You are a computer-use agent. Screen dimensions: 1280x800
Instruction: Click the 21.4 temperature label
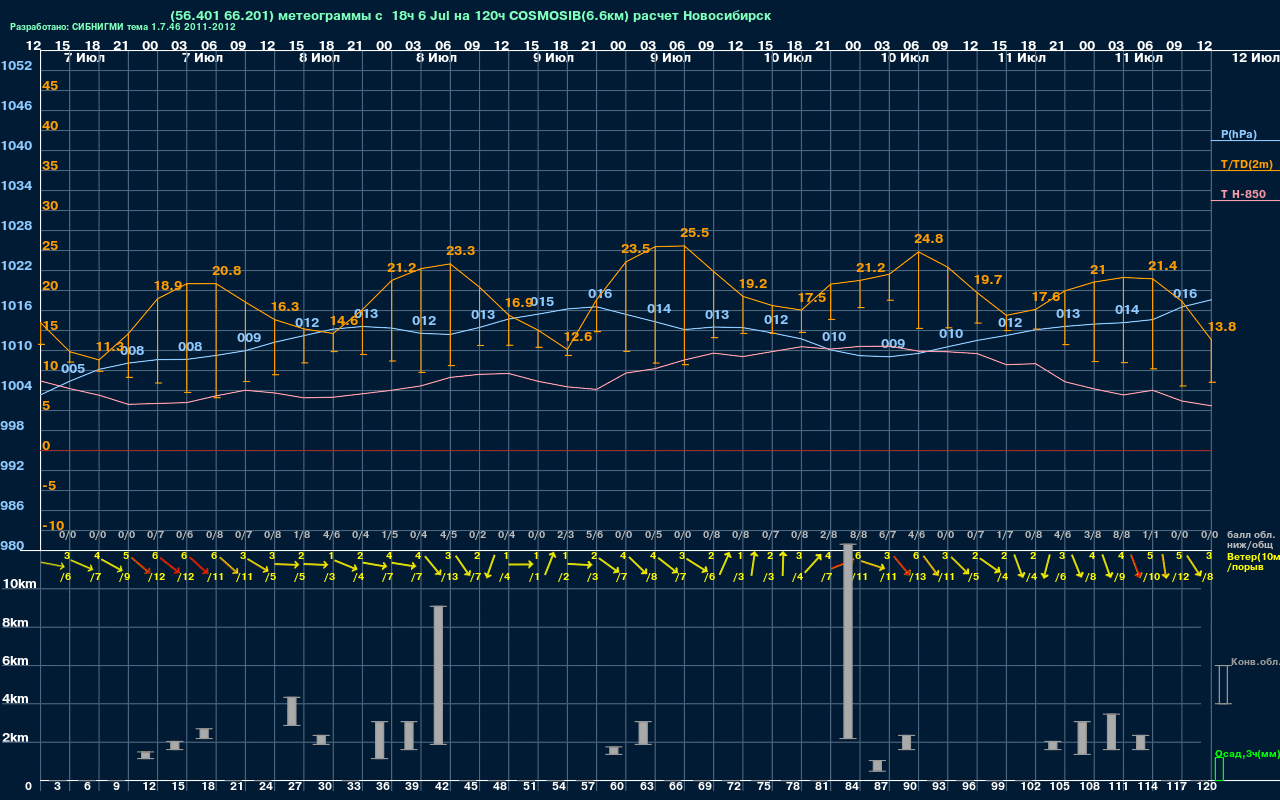(1163, 266)
